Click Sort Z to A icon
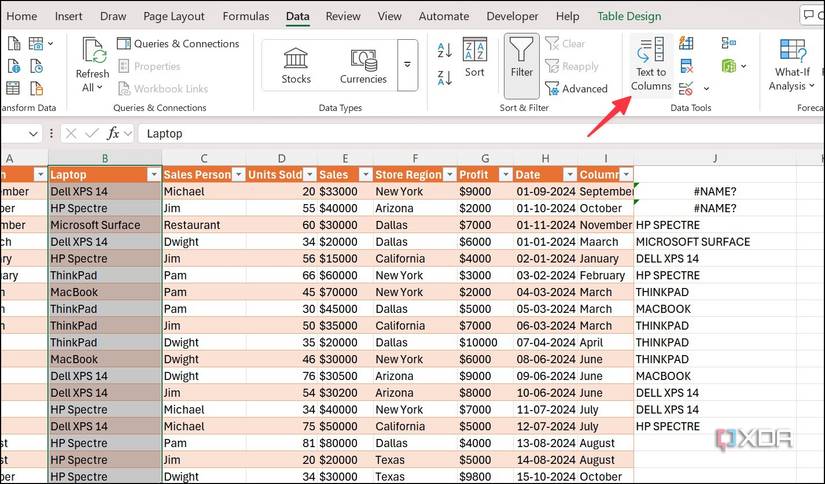The height and width of the screenshot is (484, 825). pos(445,78)
